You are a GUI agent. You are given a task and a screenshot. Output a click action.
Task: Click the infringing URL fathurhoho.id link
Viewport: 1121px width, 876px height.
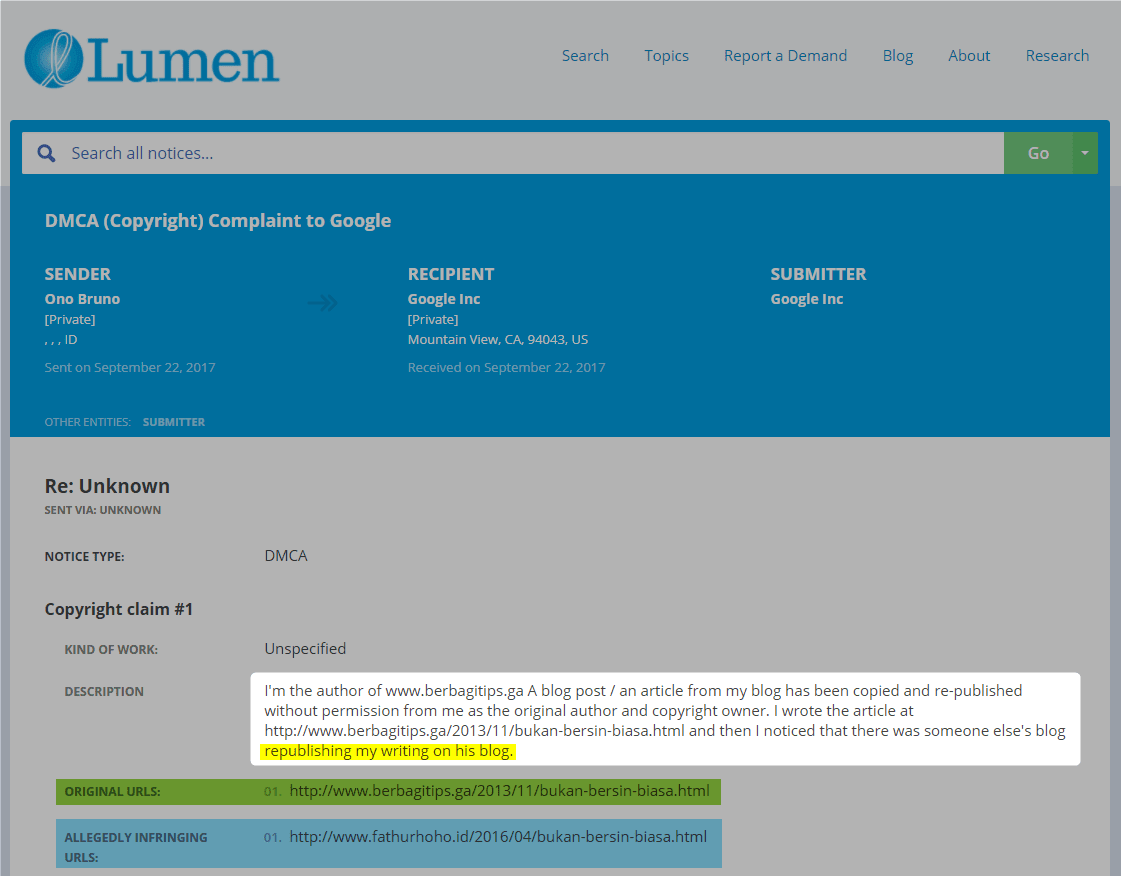(x=498, y=837)
